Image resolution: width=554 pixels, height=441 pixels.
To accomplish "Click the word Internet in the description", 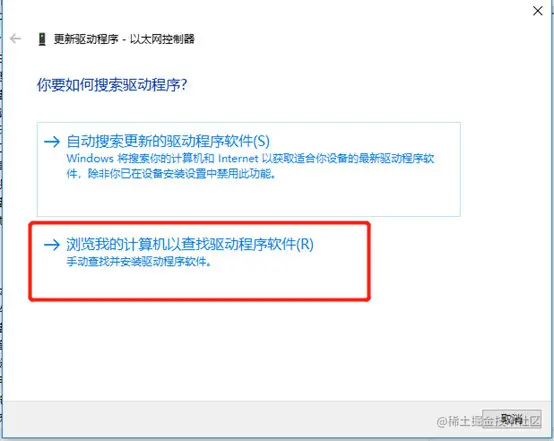I will (x=238, y=158).
